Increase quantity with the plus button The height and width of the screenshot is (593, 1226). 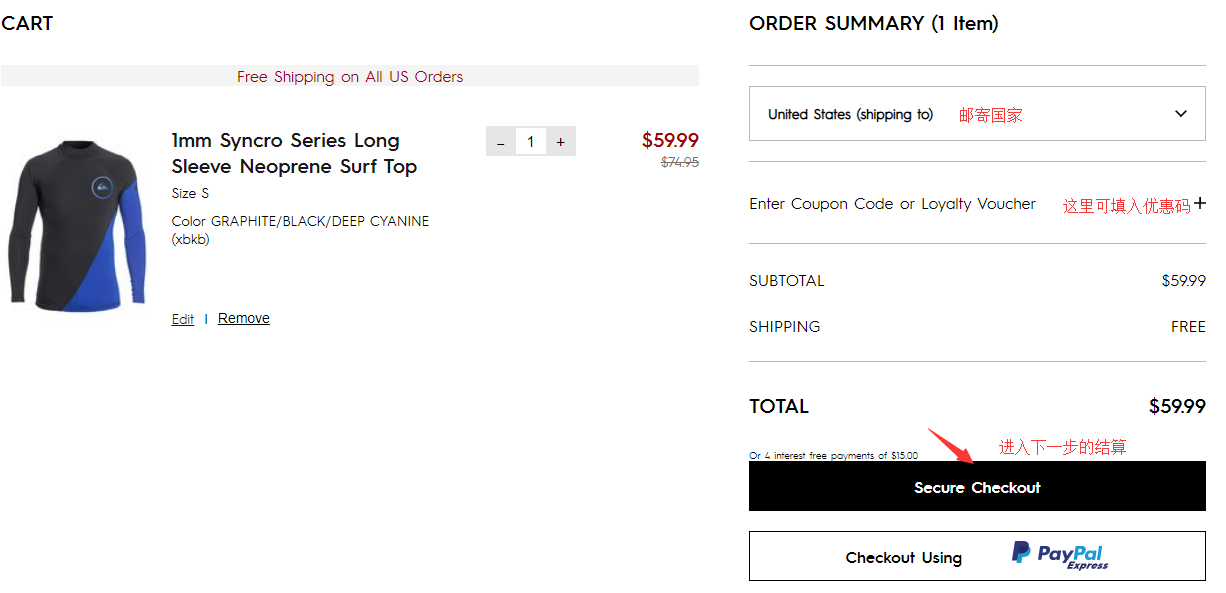pos(561,142)
